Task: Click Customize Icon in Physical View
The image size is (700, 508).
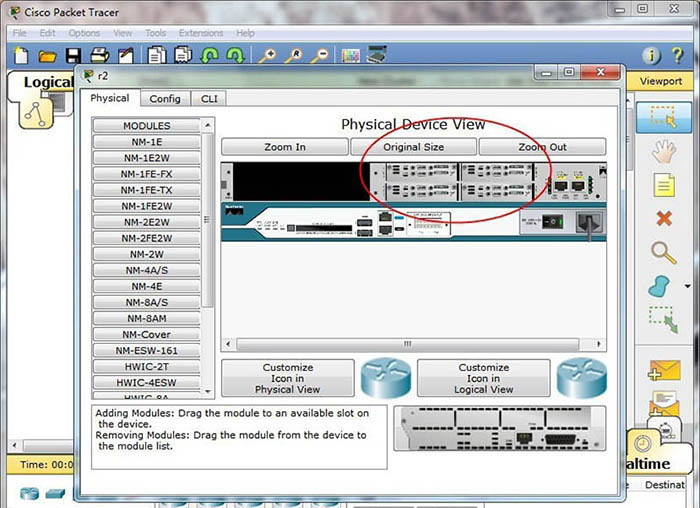Action: coord(288,378)
